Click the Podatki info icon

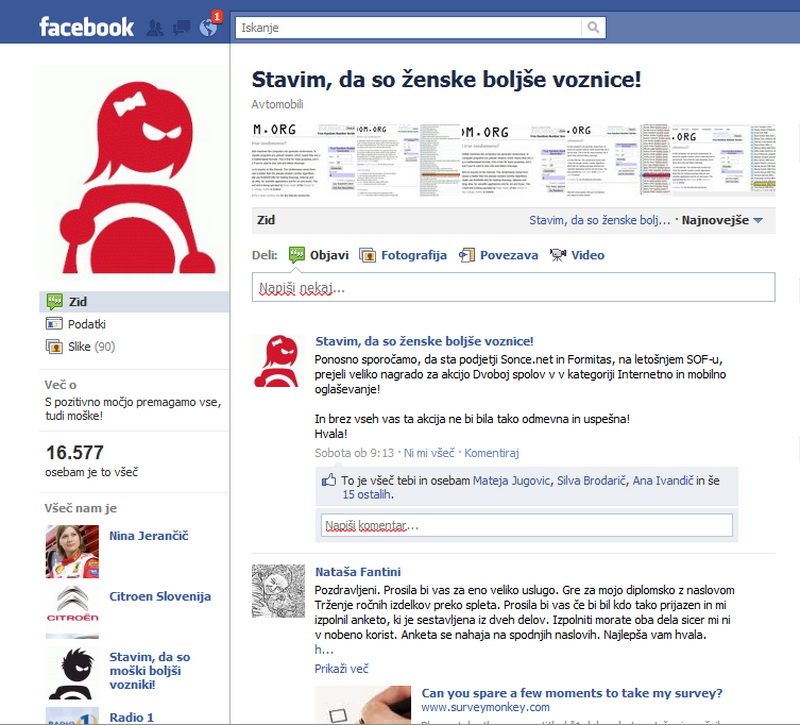pos(54,324)
